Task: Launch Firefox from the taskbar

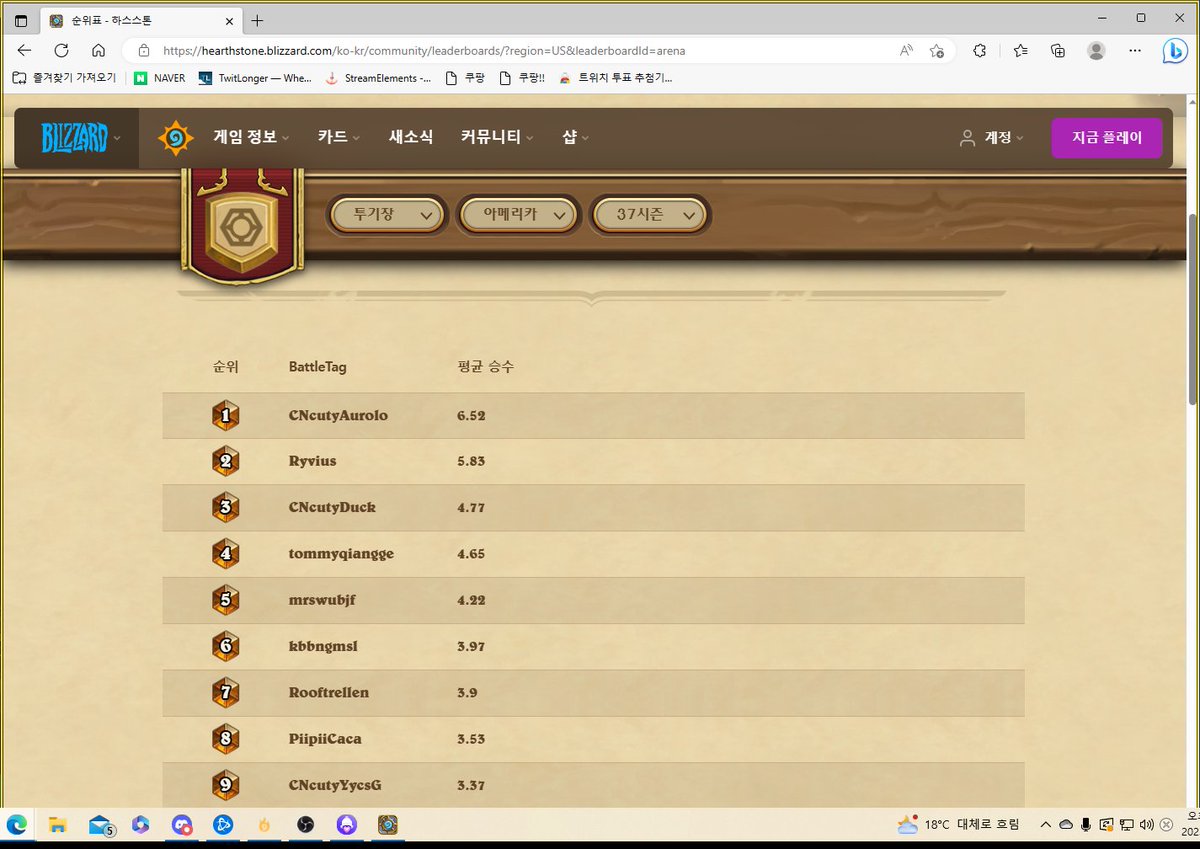Action: click(264, 825)
